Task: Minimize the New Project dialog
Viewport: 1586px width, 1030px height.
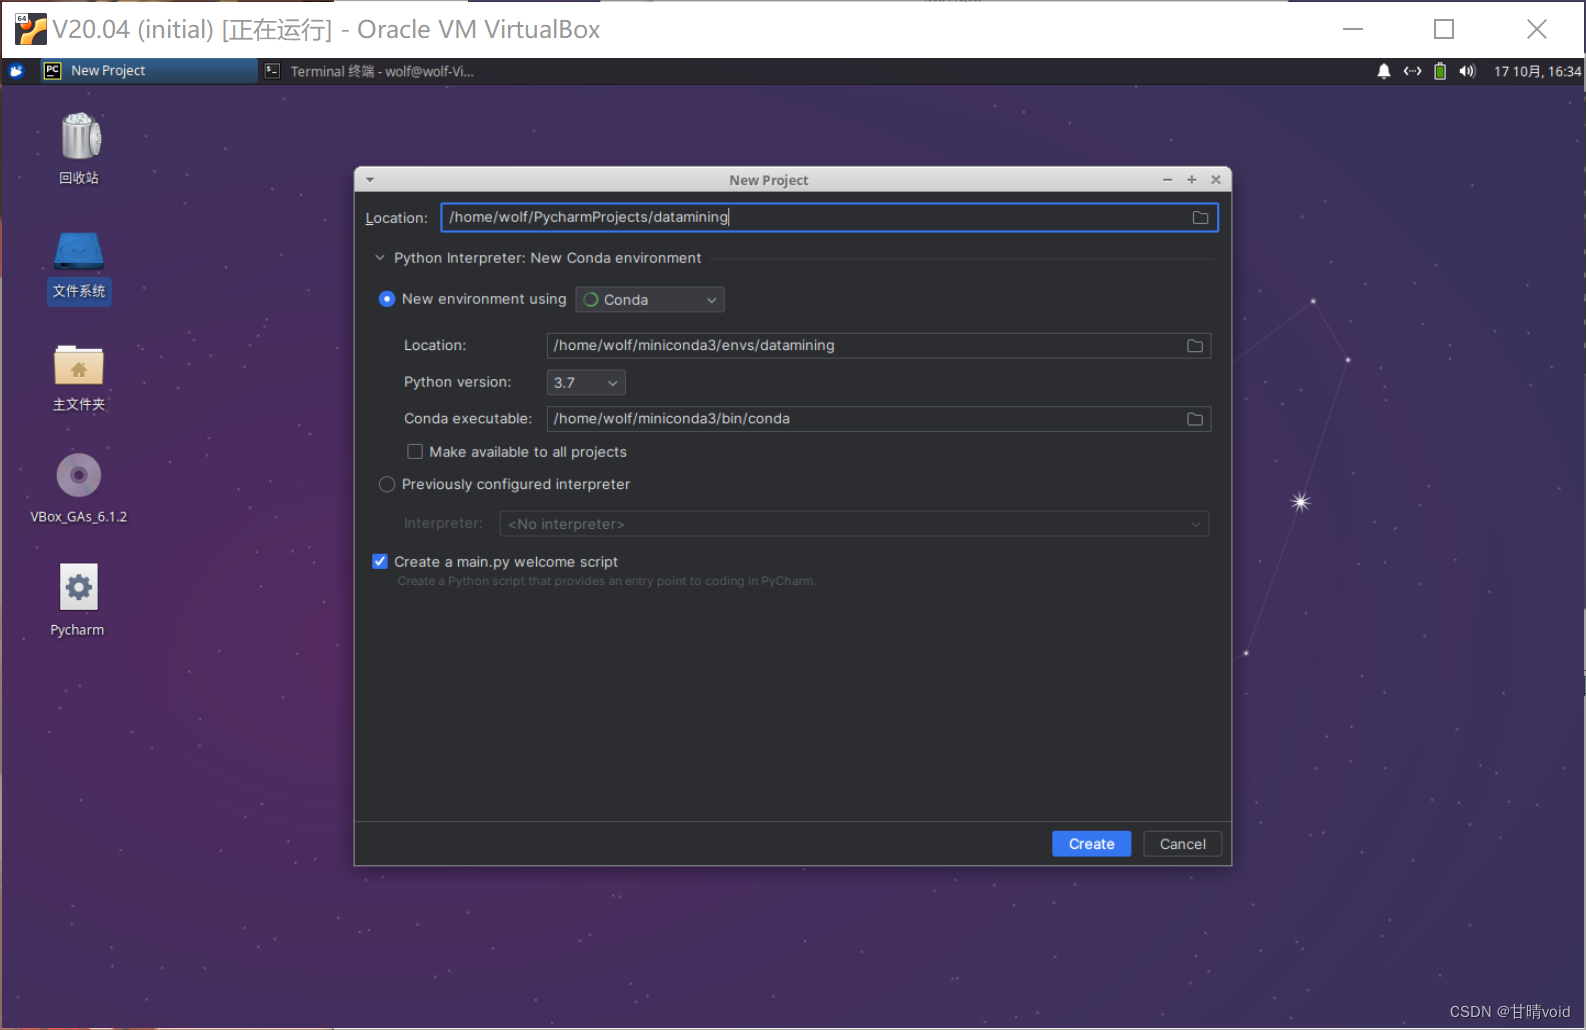Action: coord(1167,180)
